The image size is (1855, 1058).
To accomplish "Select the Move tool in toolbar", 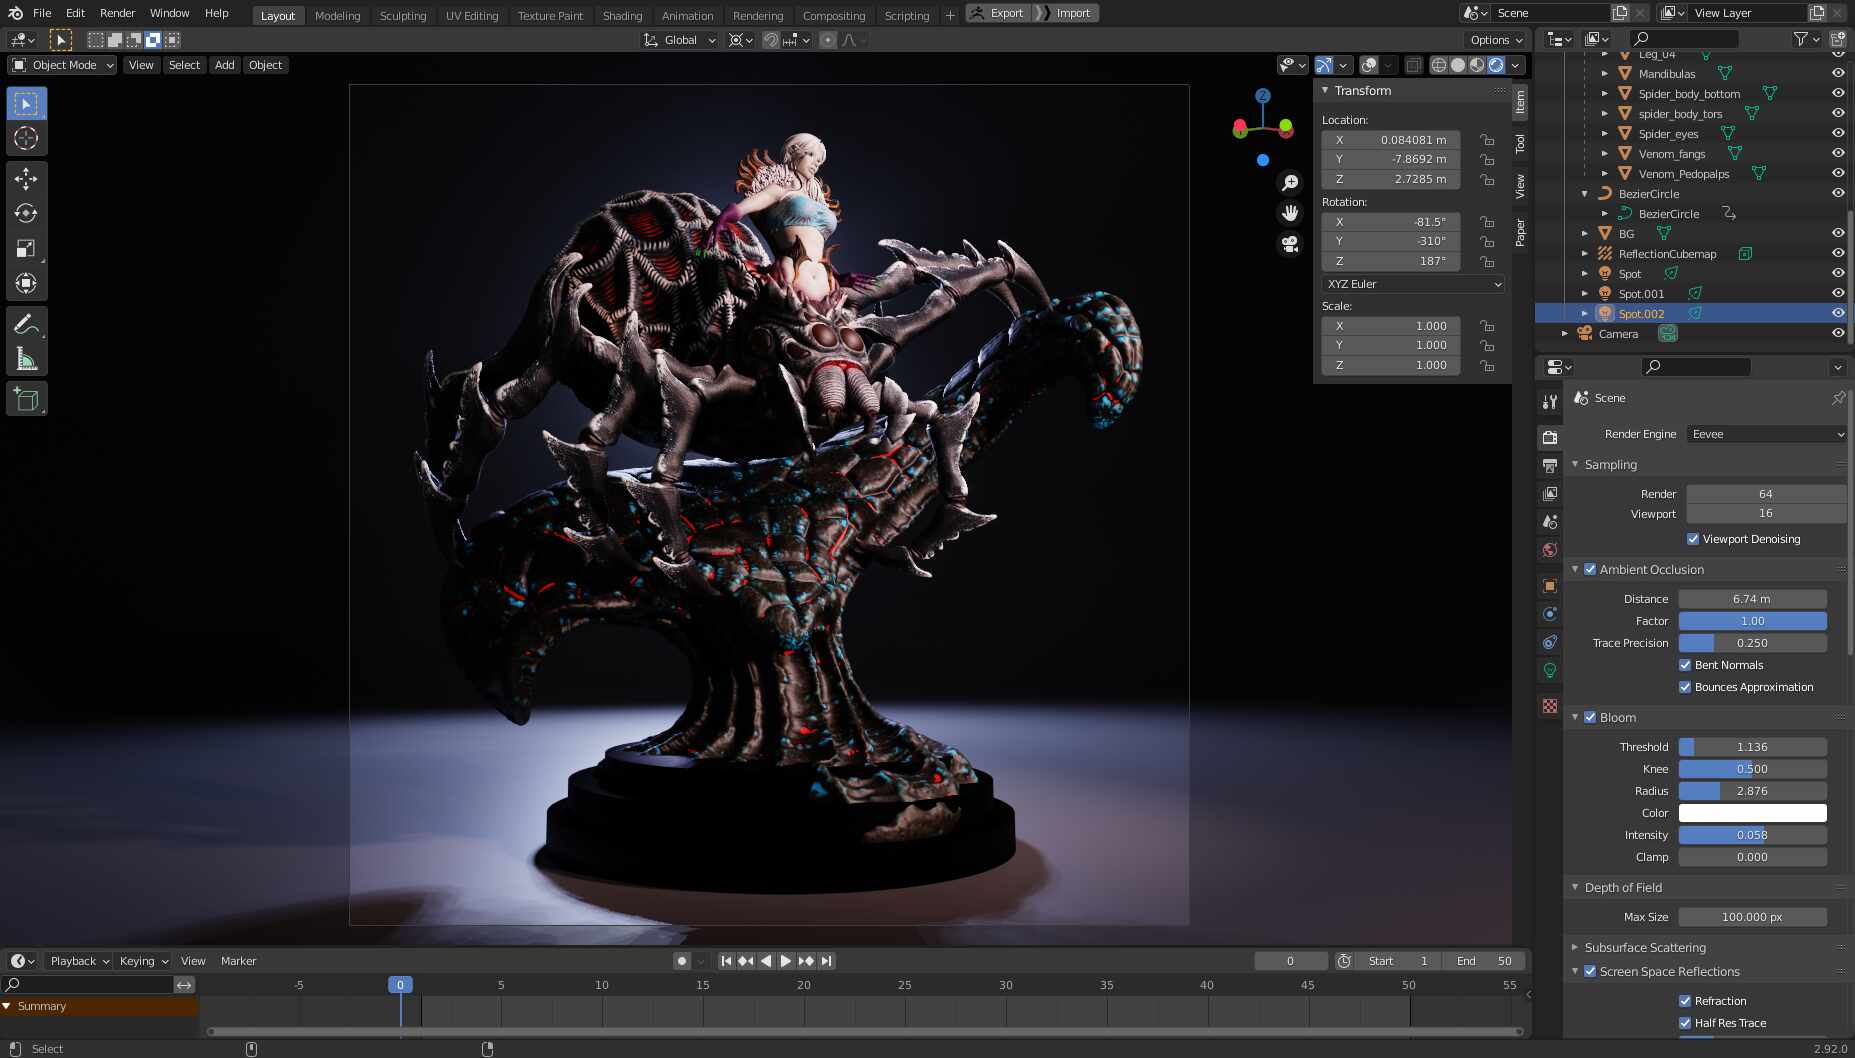I will pyautogui.click(x=26, y=179).
